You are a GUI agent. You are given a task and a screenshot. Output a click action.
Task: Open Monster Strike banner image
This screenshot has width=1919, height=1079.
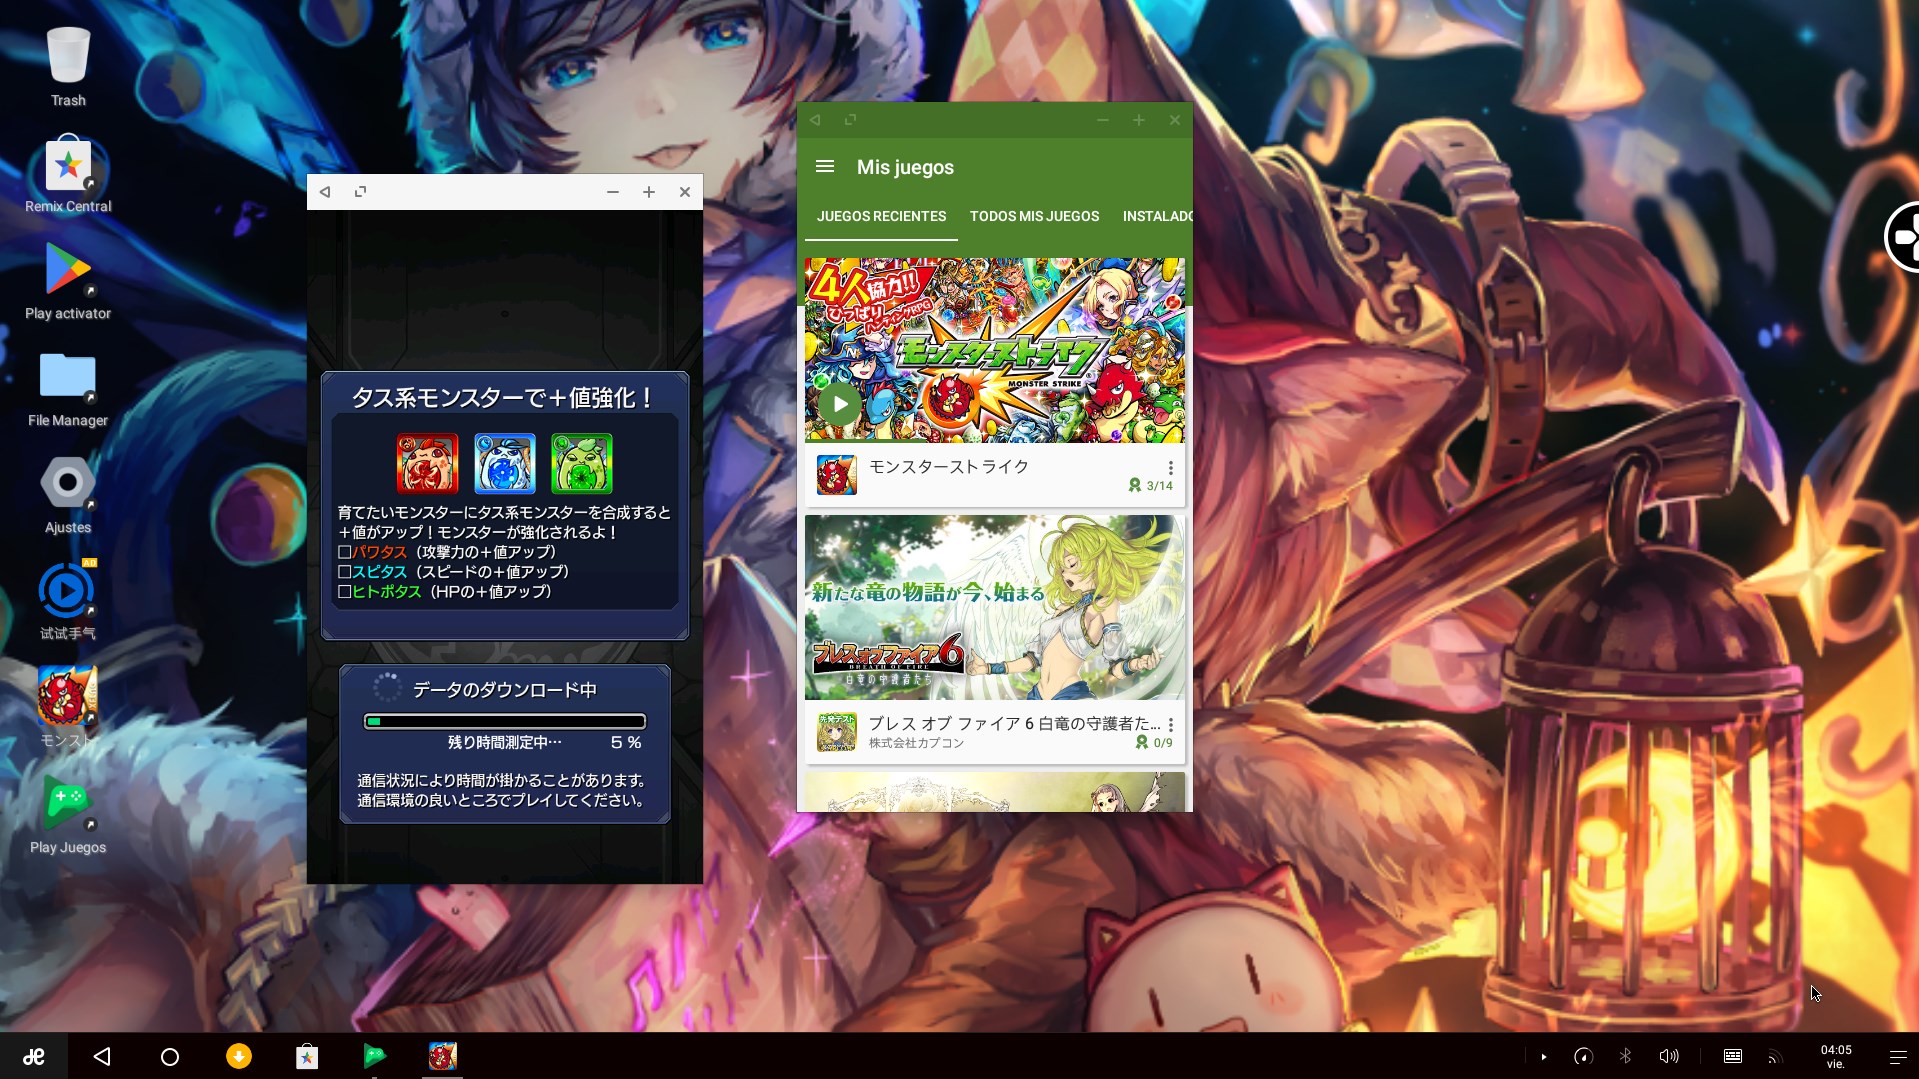[995, 350]
